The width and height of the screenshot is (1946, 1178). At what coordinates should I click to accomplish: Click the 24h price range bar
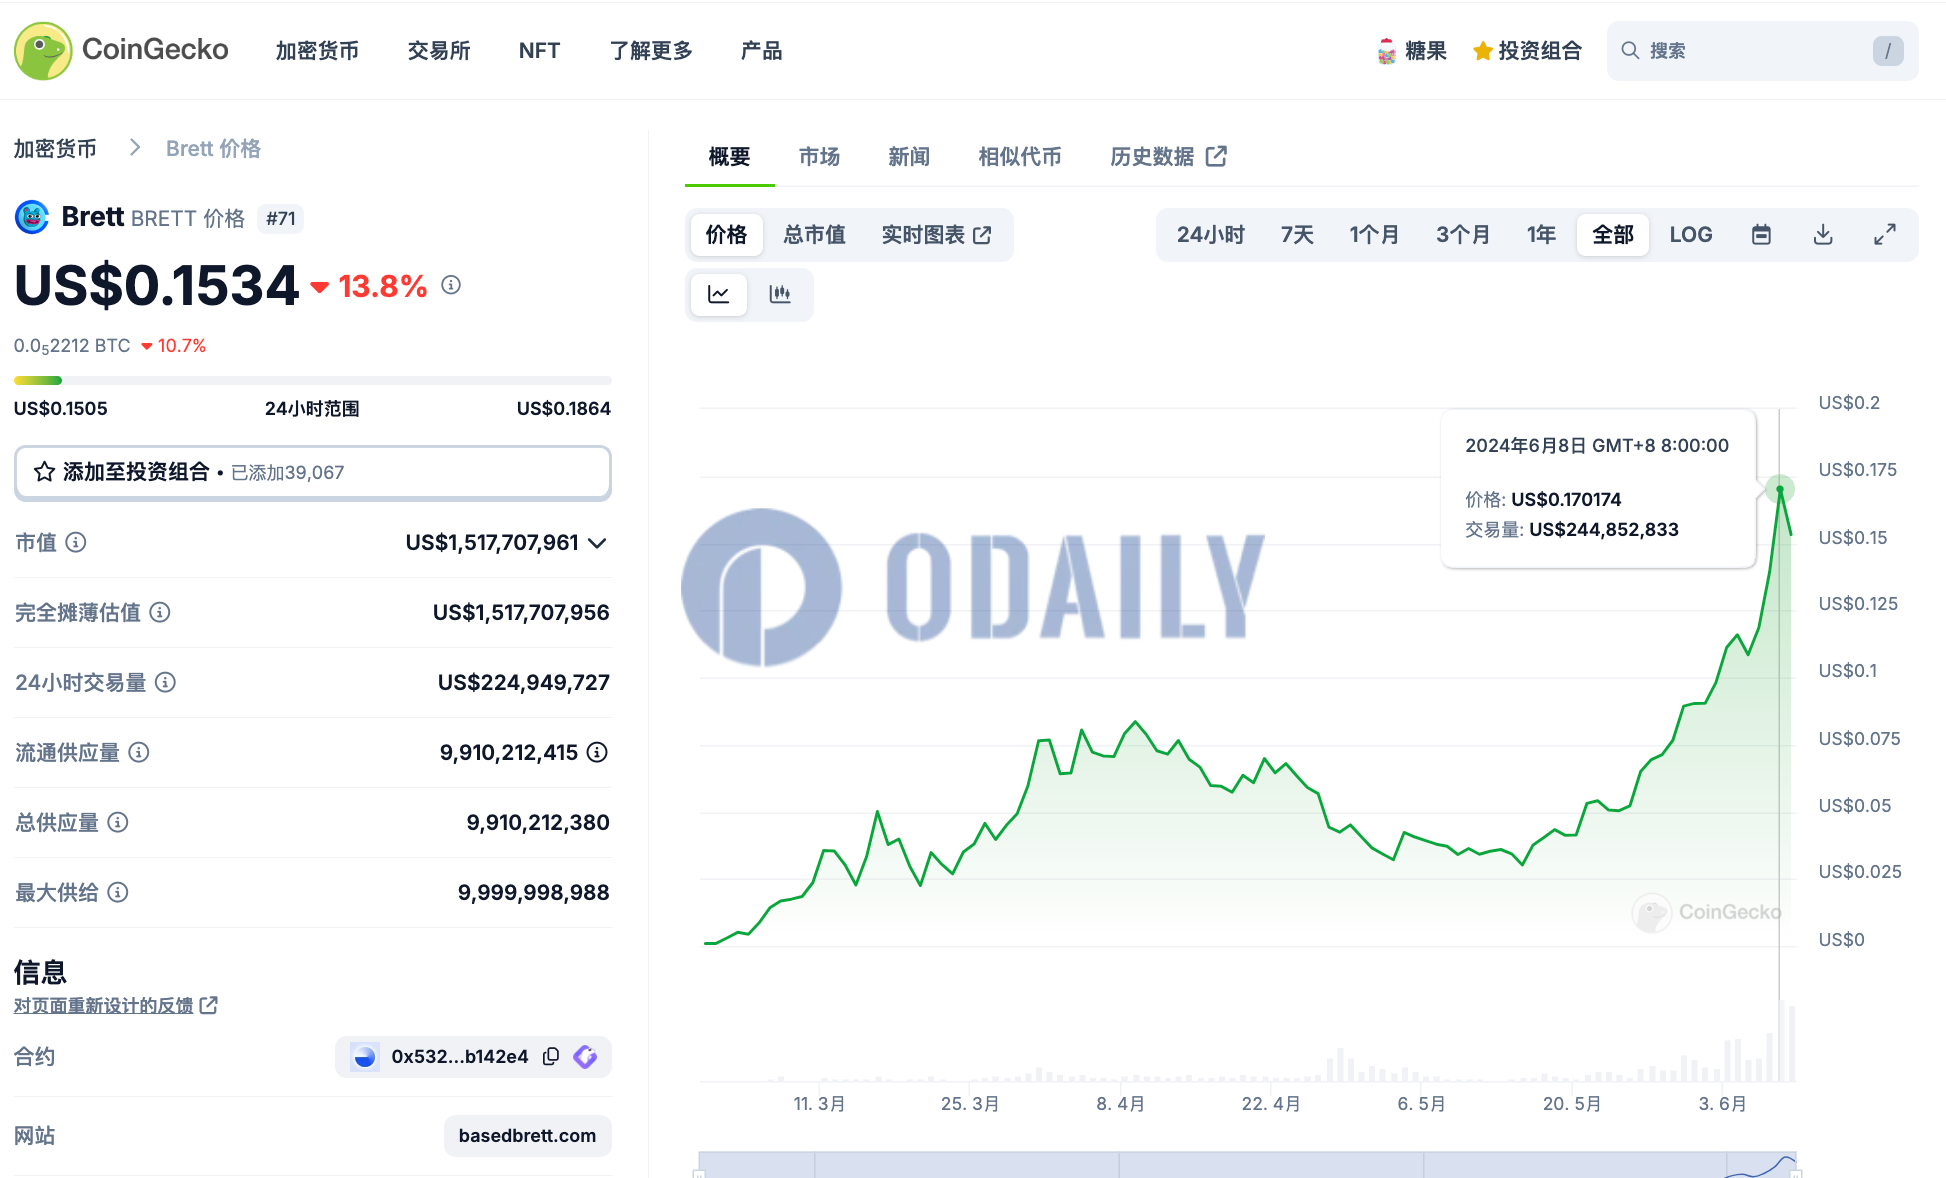tap(313, 380)
